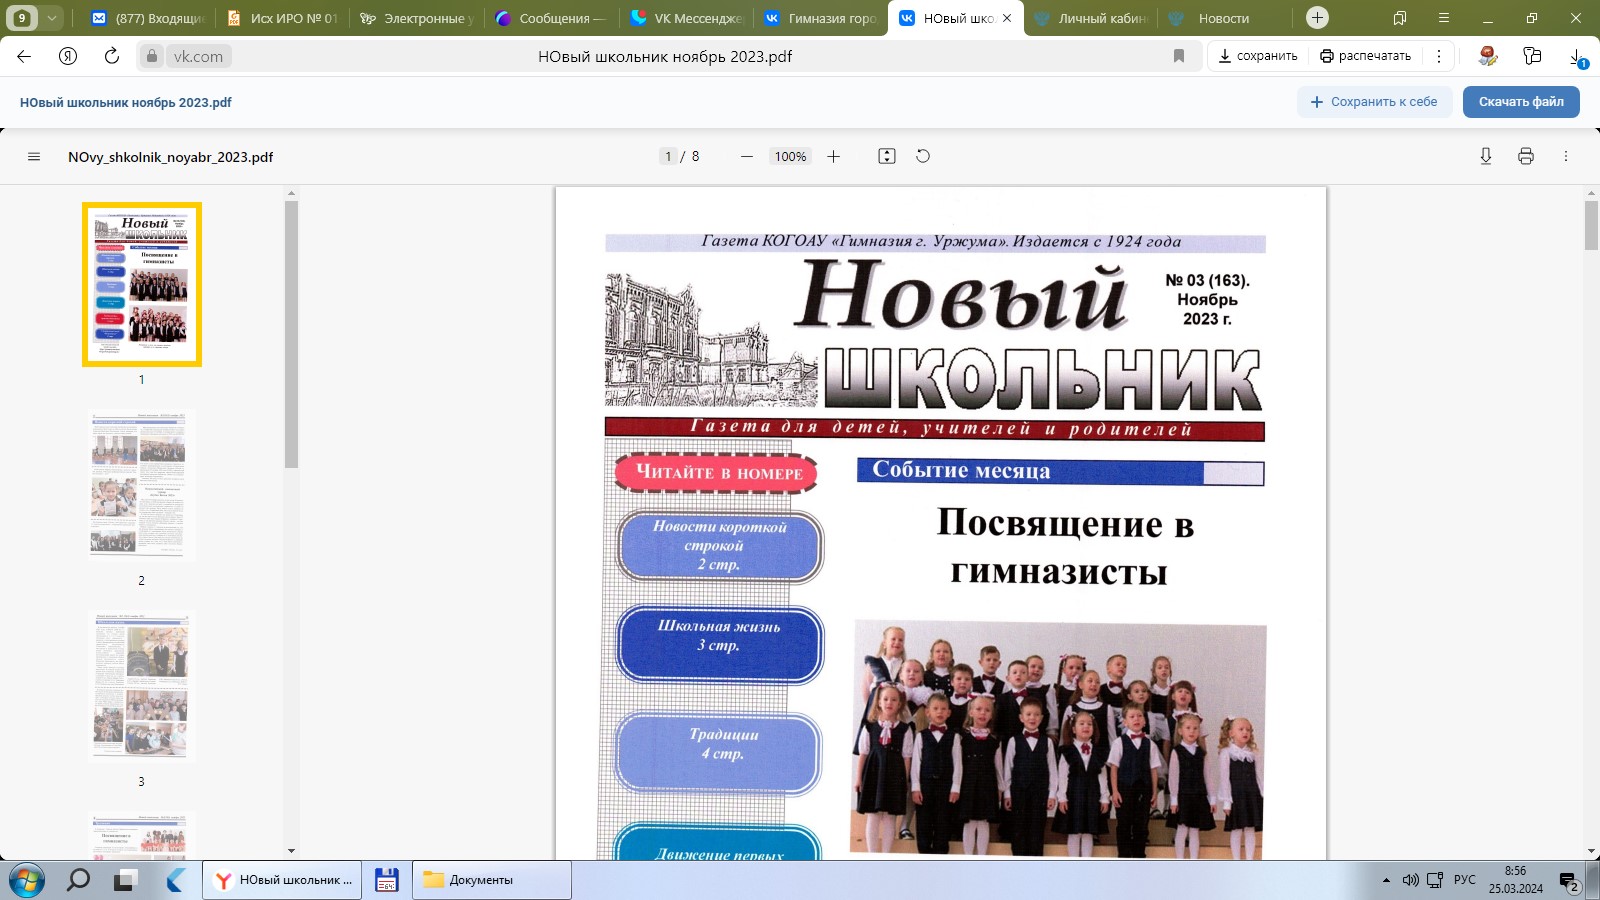The height and width of the screenshot is (900, 1600).
Task: Print the PDF from viewer toolbar
Action: 1526,156
